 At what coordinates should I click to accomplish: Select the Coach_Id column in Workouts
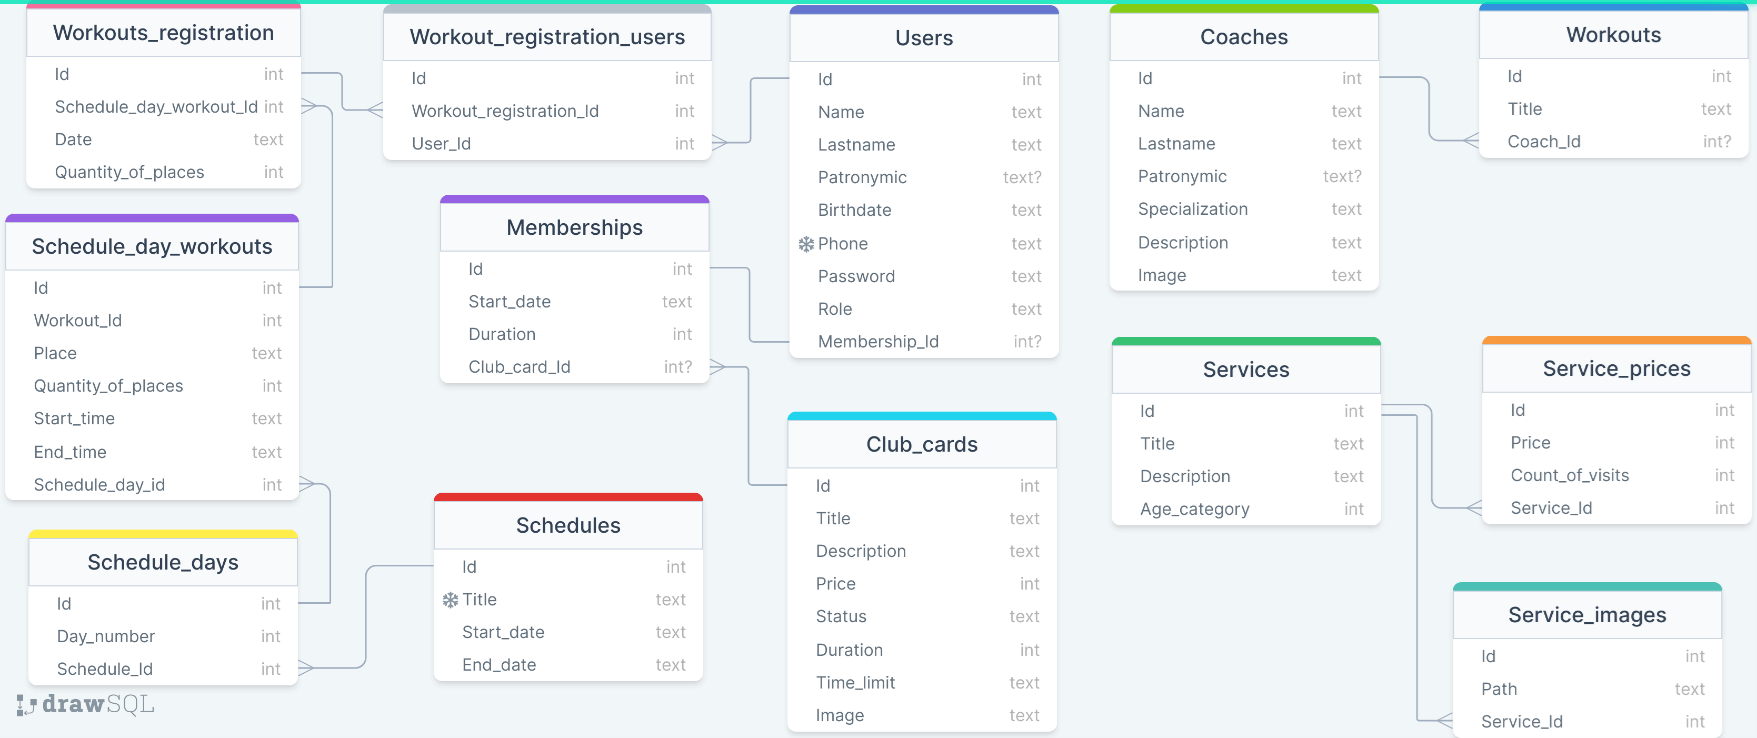coord(1543,142)
